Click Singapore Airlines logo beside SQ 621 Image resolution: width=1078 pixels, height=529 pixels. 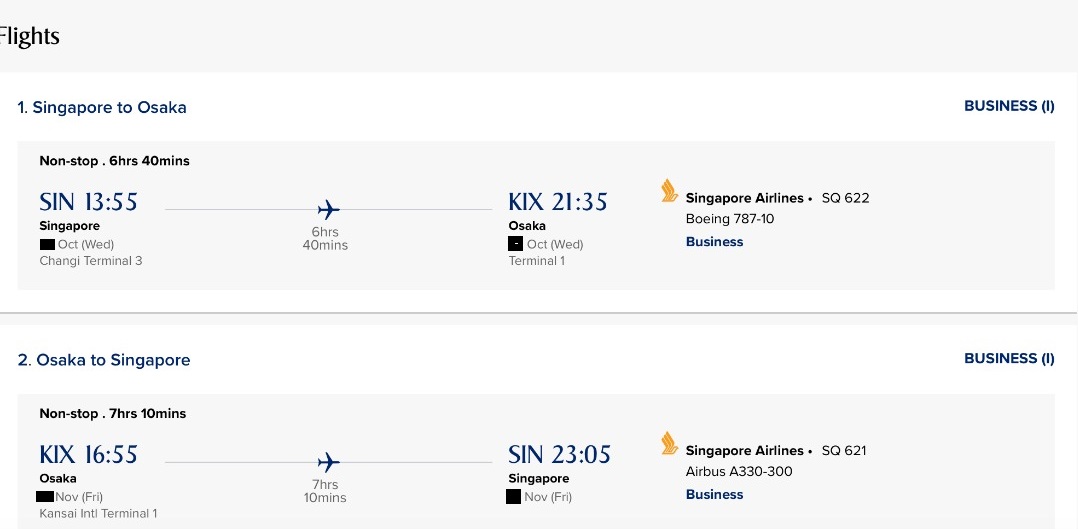click(670, 444)
